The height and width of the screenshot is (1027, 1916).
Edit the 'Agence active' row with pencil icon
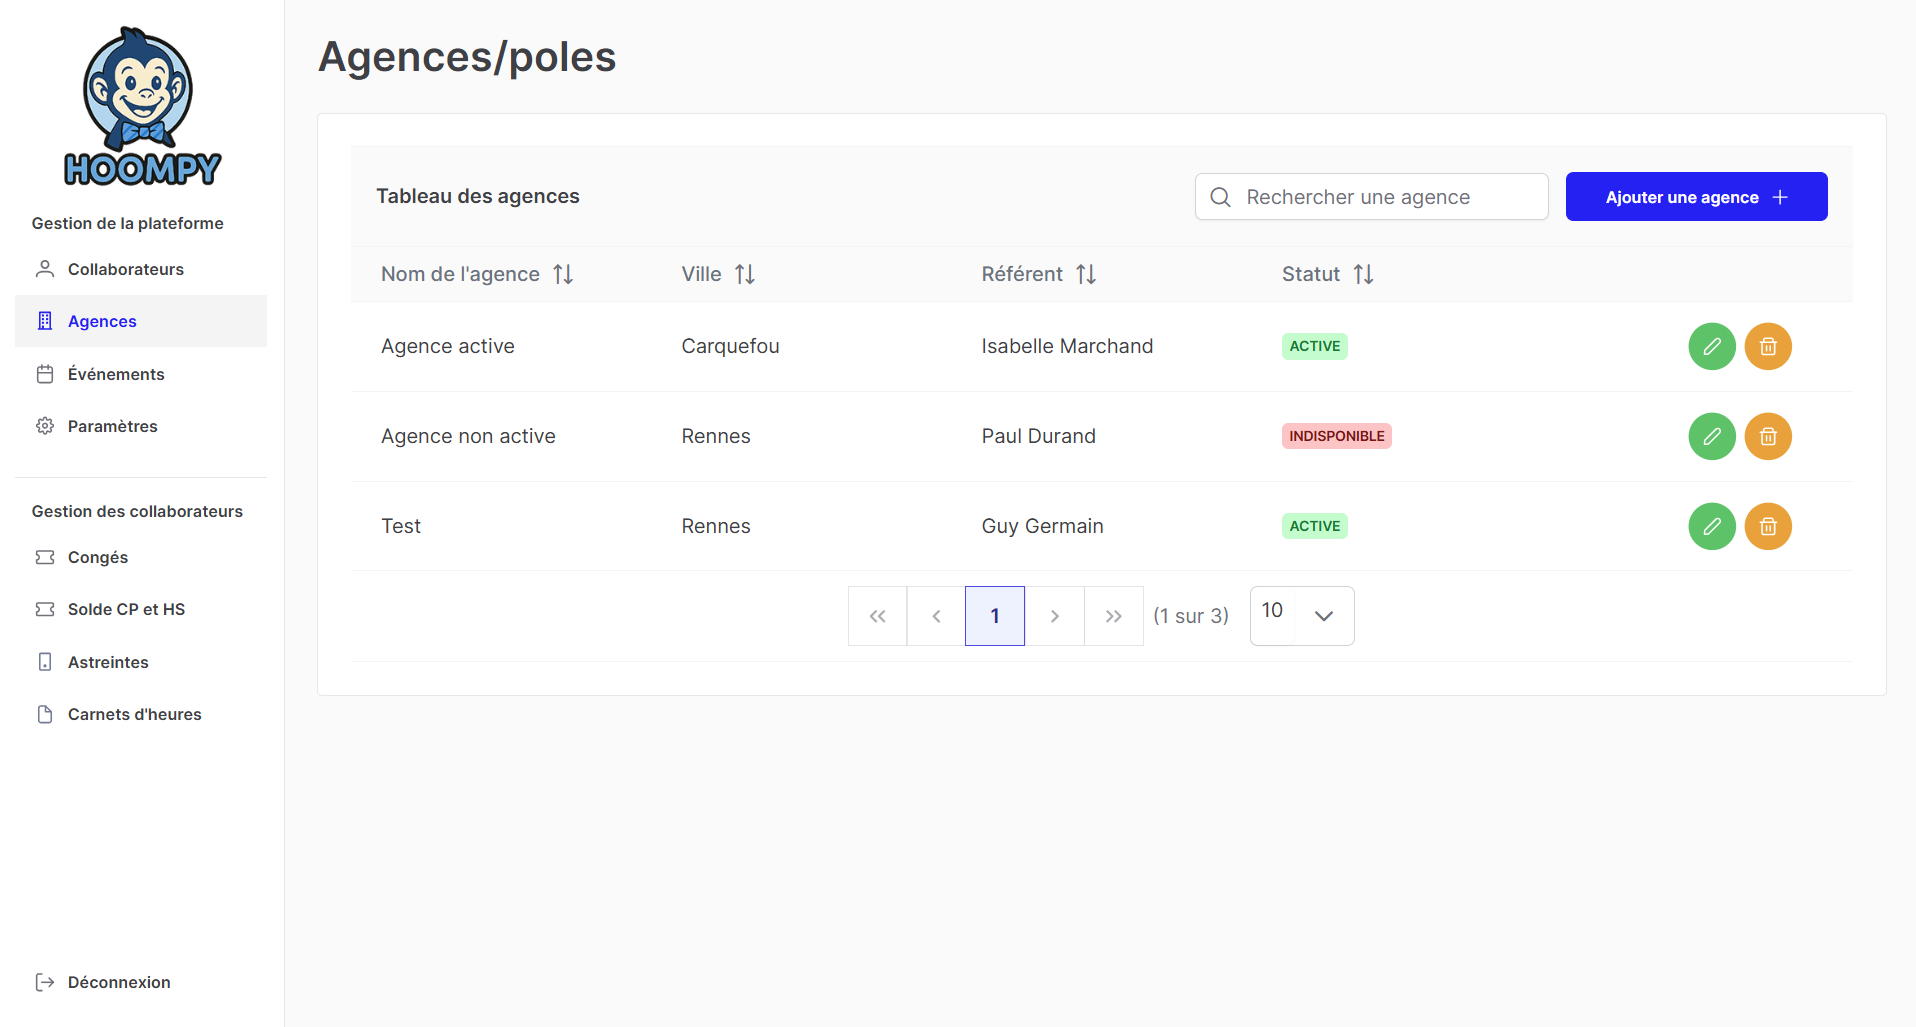pyautogui.click(x=1711, y=346)
